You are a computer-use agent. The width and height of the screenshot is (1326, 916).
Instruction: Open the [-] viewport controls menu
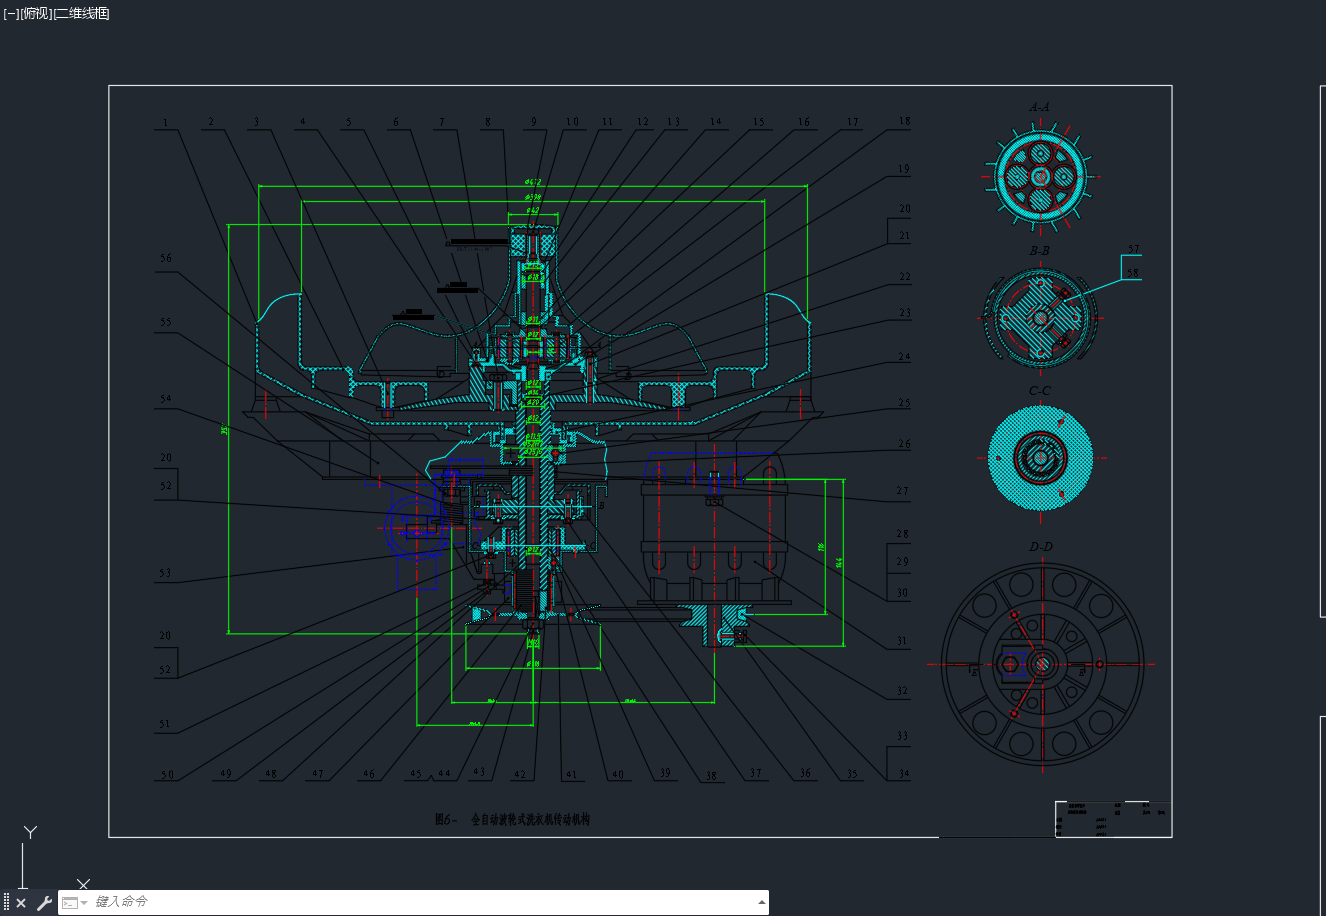[11, 13]
